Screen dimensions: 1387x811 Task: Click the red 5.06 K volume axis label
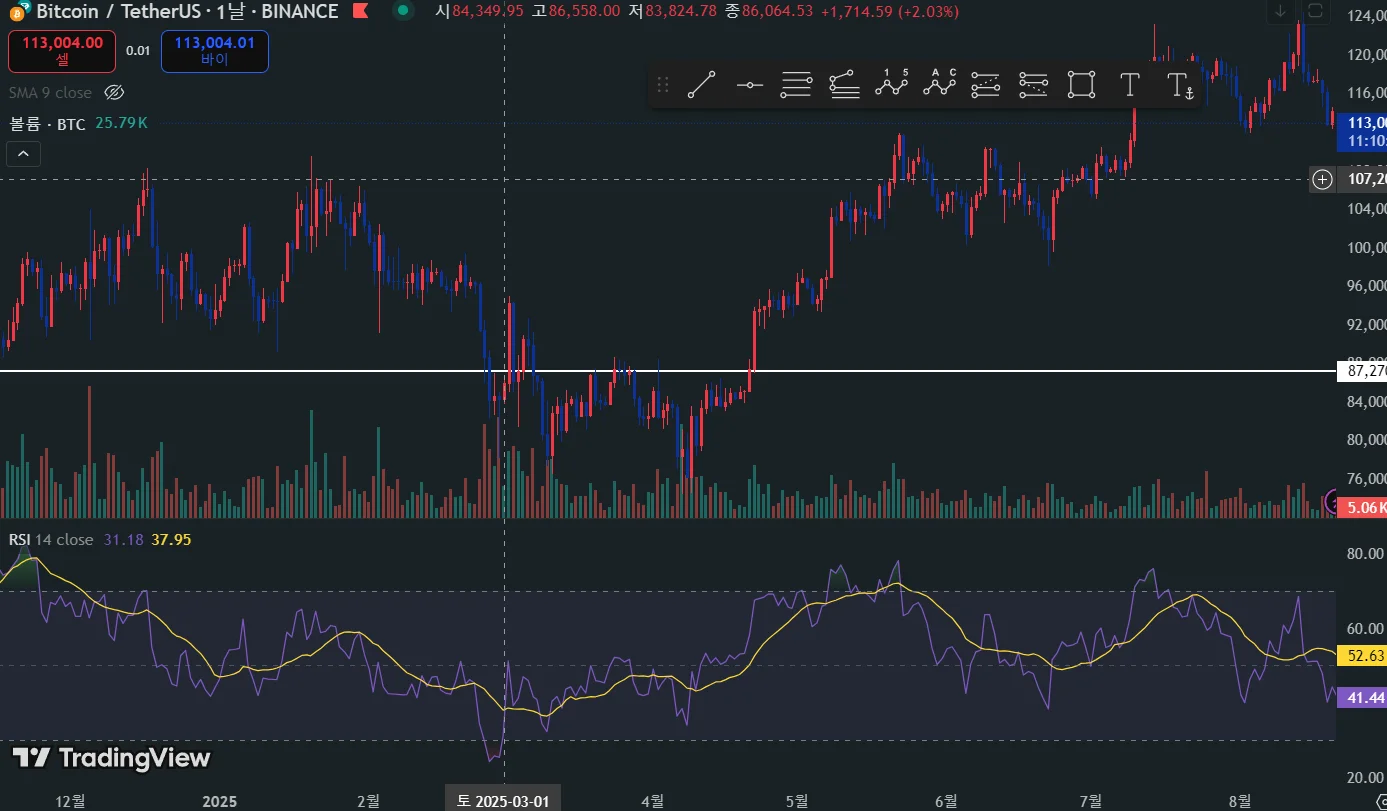coord(1362,507)
